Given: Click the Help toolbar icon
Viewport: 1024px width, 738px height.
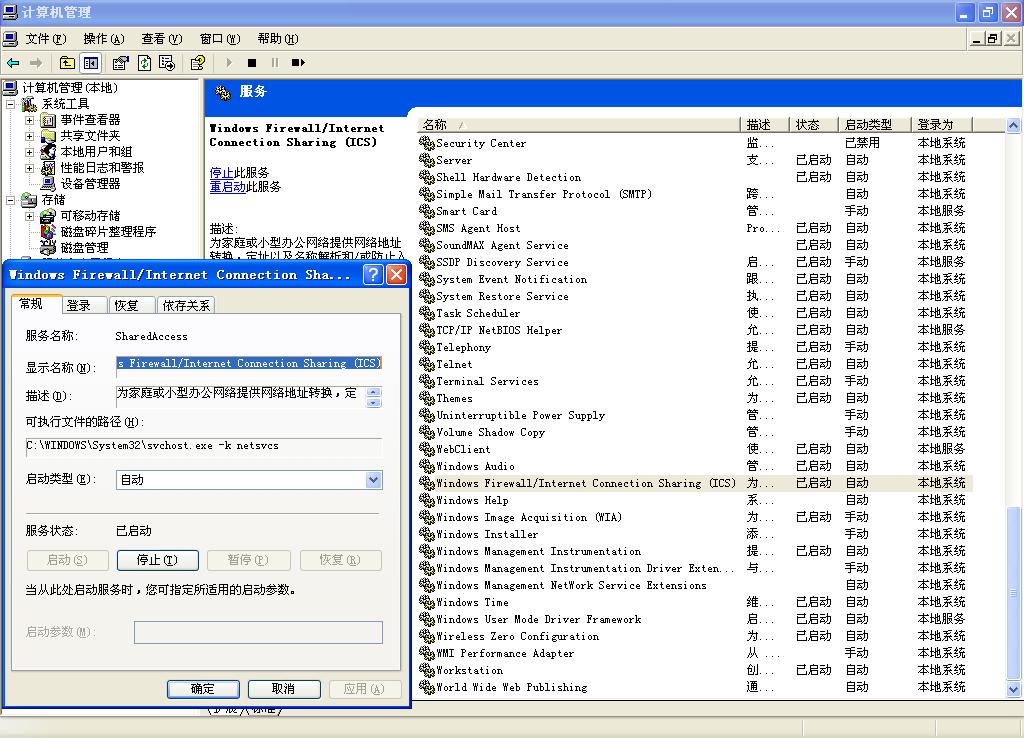Looking at the screenshot, I should click(x=197, y=63).
